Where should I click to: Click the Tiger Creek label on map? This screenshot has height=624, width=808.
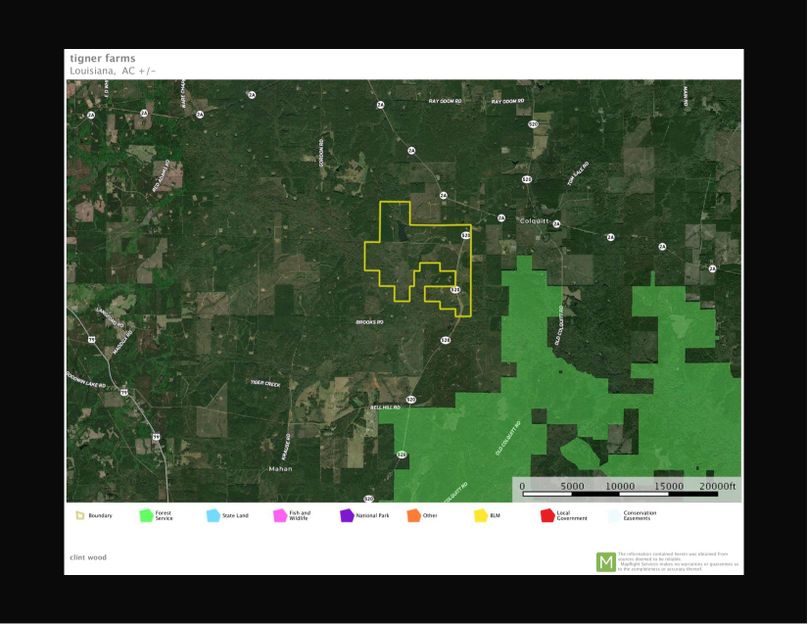point(265,383)
